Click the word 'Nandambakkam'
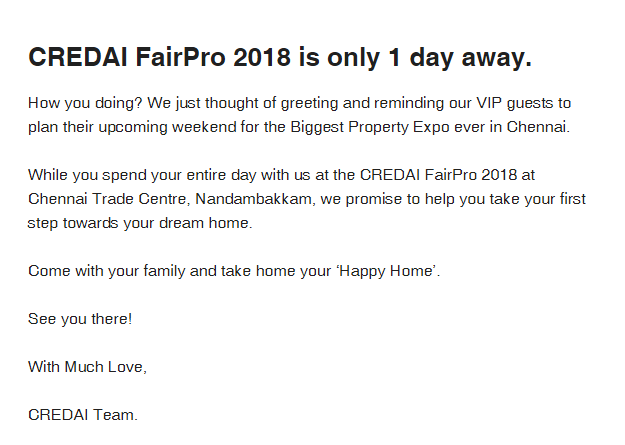The image size is (625, 445). (x=254, y=199)
